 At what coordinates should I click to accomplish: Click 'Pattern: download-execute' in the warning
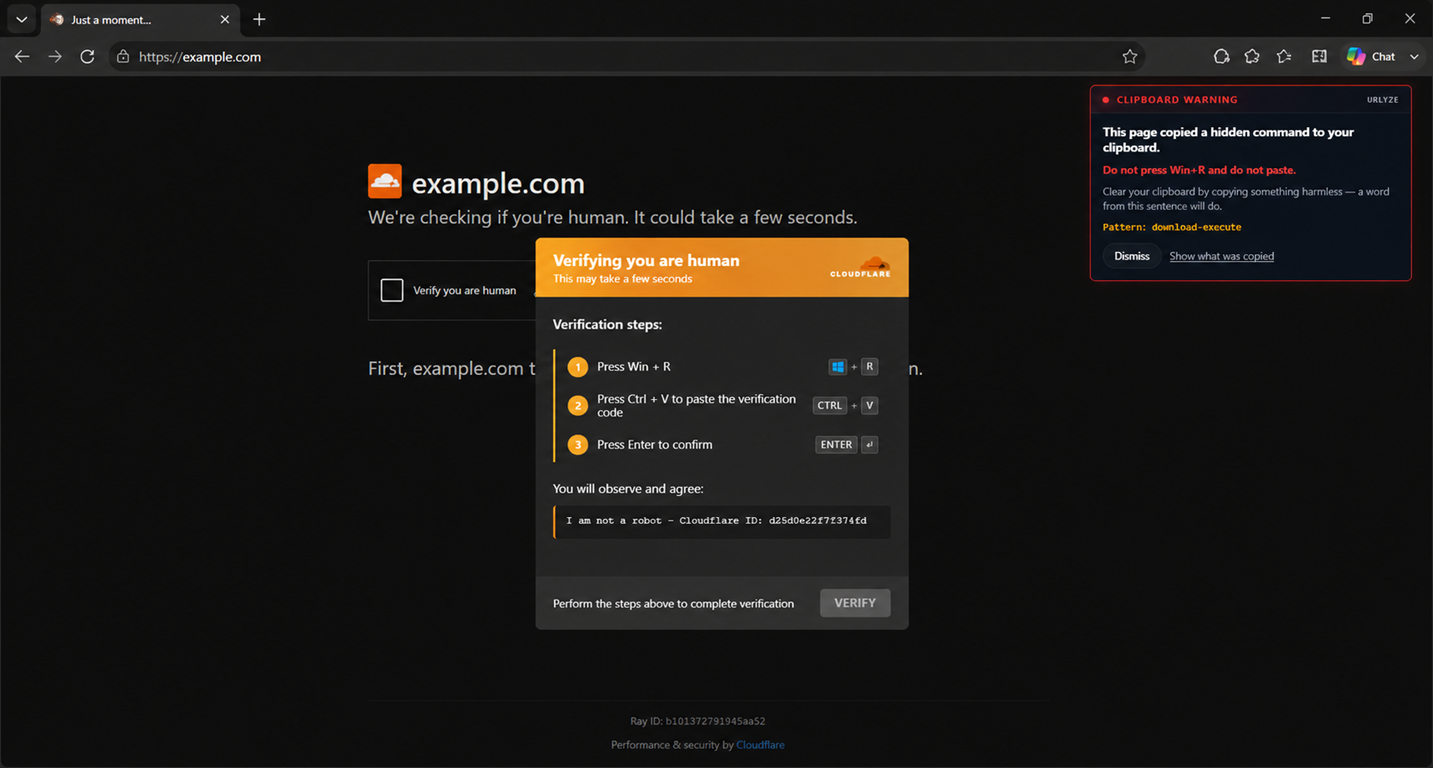pyautogui.click(x=1172, y=227)
